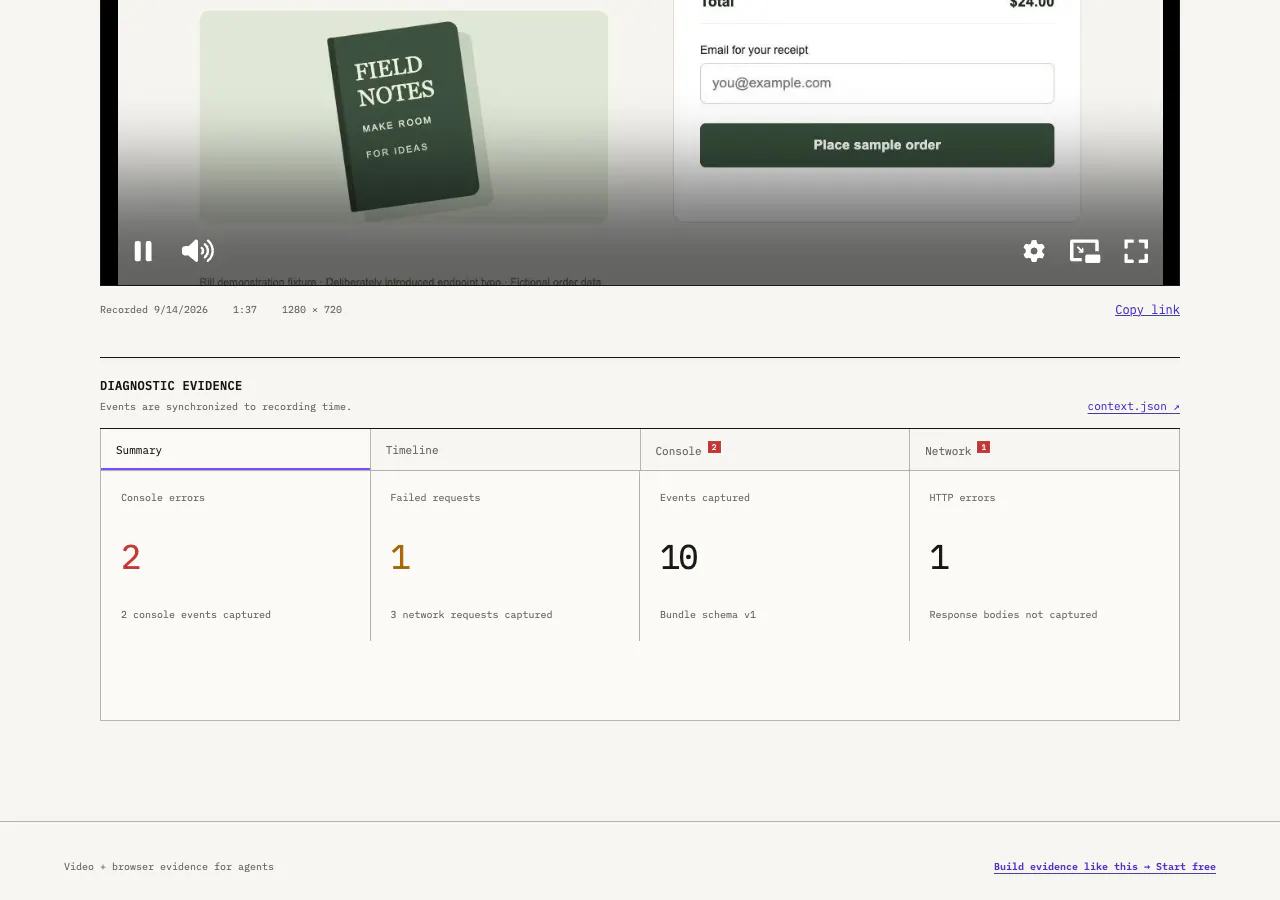This screenshot has width=1280, height=900.
Task: Select "Response bodies not captured" text
Action: (1013, 615)
